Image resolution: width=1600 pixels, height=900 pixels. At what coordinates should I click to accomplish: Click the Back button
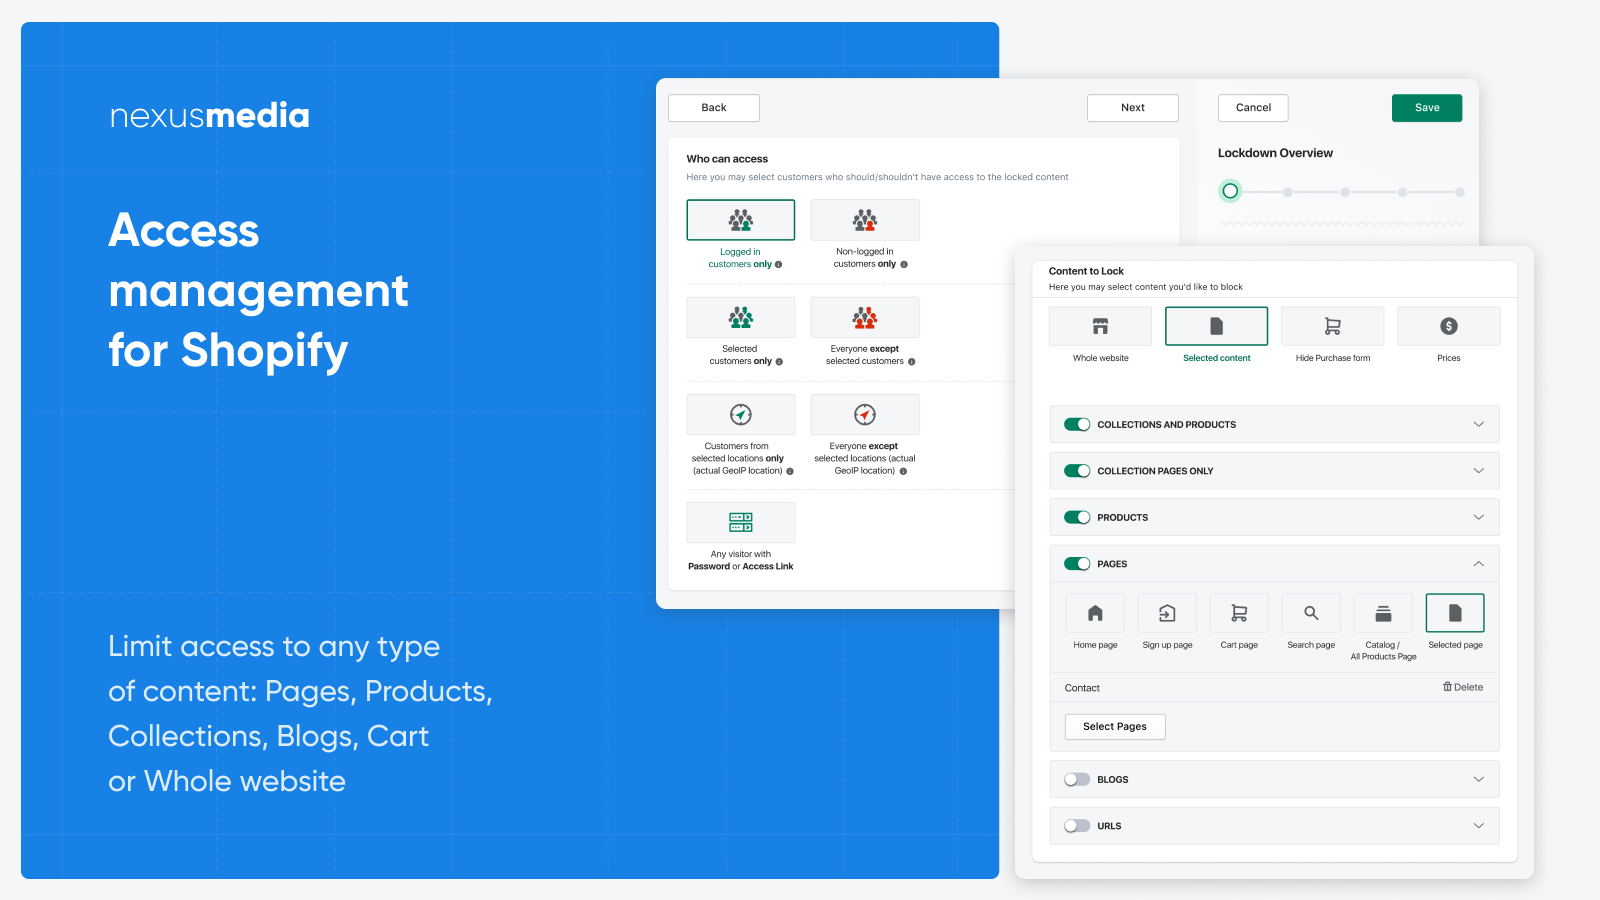pos(714,108)
